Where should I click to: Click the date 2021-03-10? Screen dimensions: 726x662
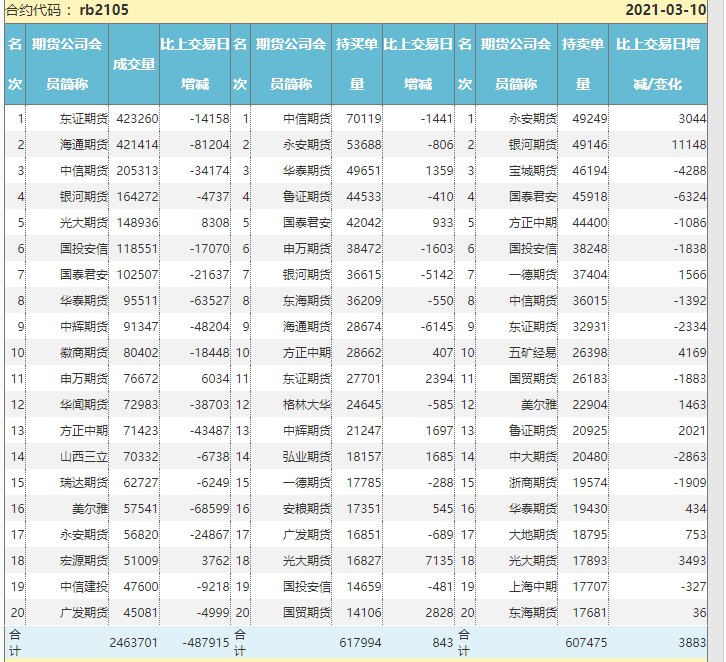pos(666,10)
